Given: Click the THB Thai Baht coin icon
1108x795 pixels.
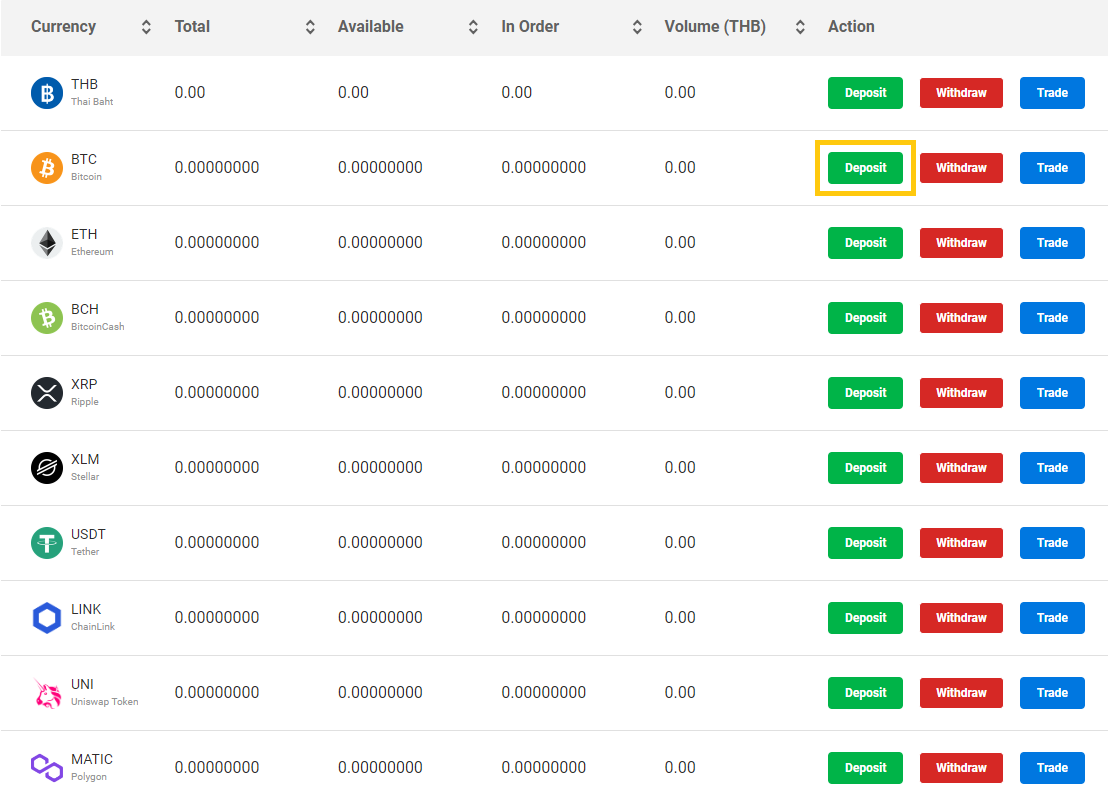Looking at the screenshot, I should (47, 93).
